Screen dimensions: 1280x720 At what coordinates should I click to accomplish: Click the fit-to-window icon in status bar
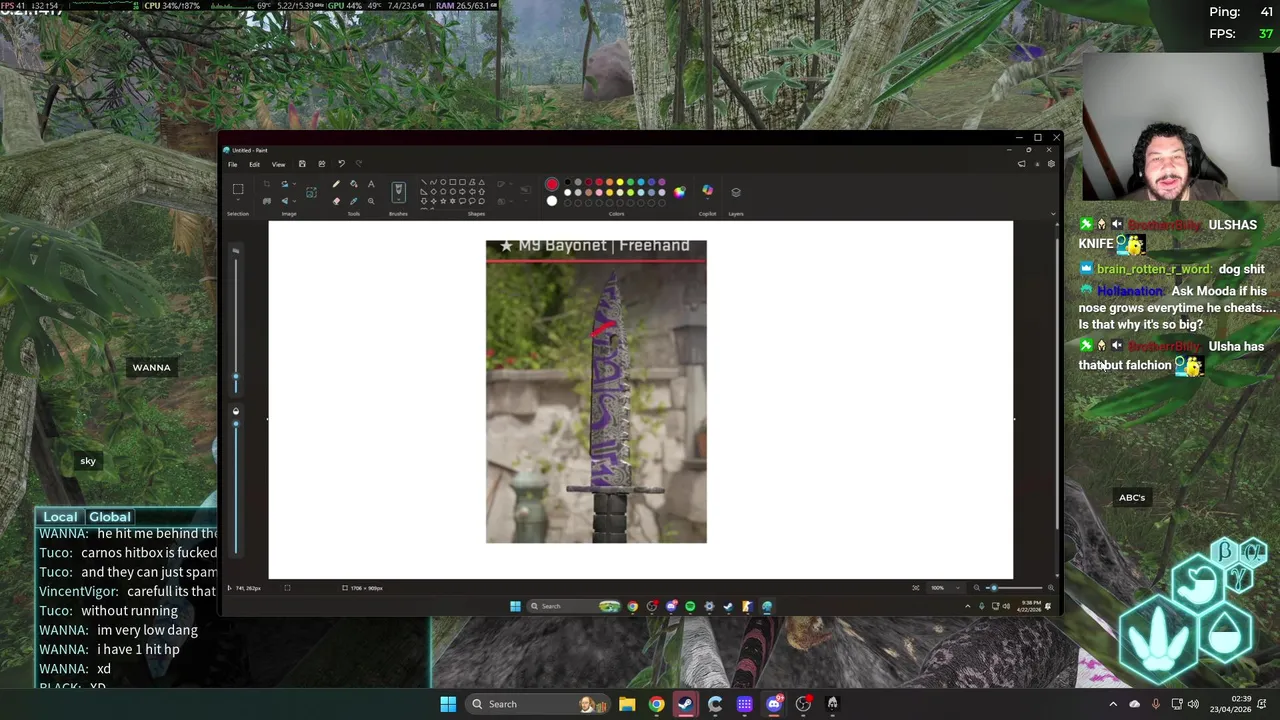click(x=916, y=588)
